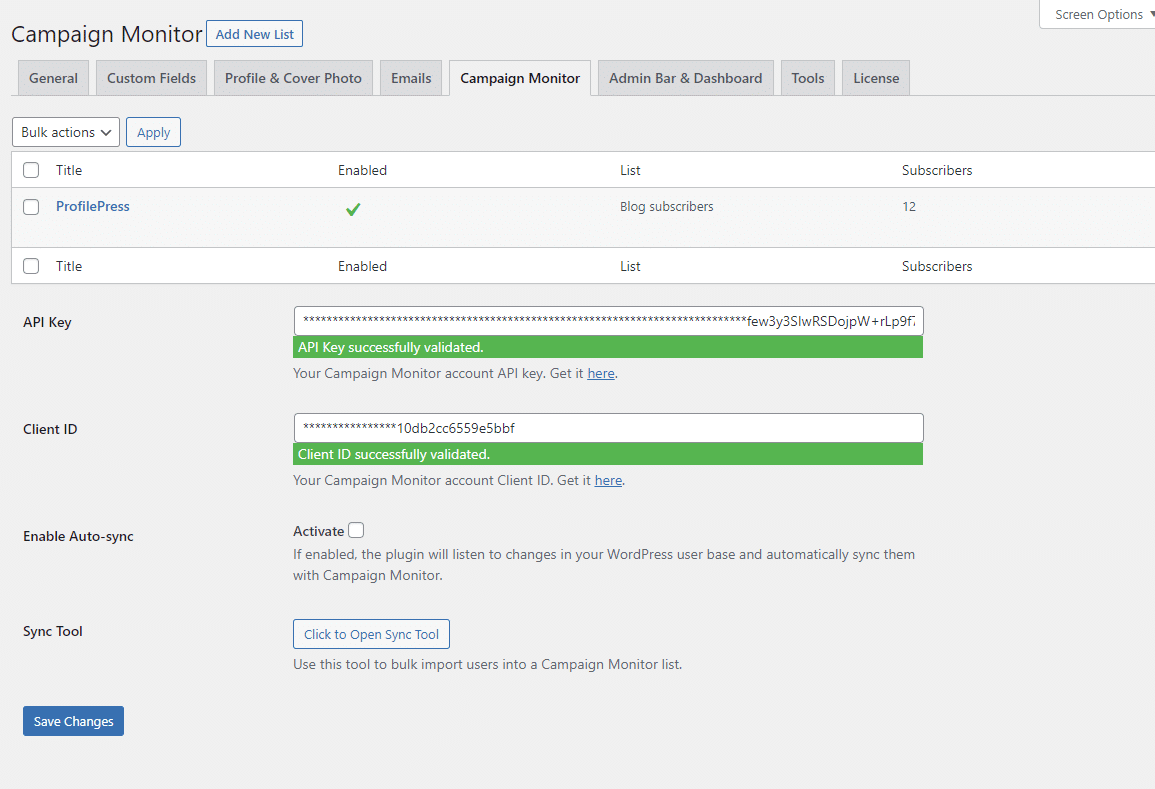The image size is (1155, 789).
Task: Select all rows via header Title checkbox
Action: click(x=31, y=170)
